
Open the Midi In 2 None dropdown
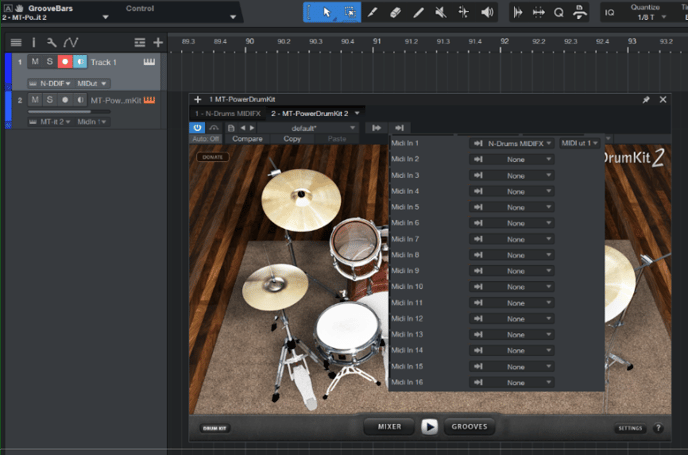pyautogui.click(x=512, y=159)
